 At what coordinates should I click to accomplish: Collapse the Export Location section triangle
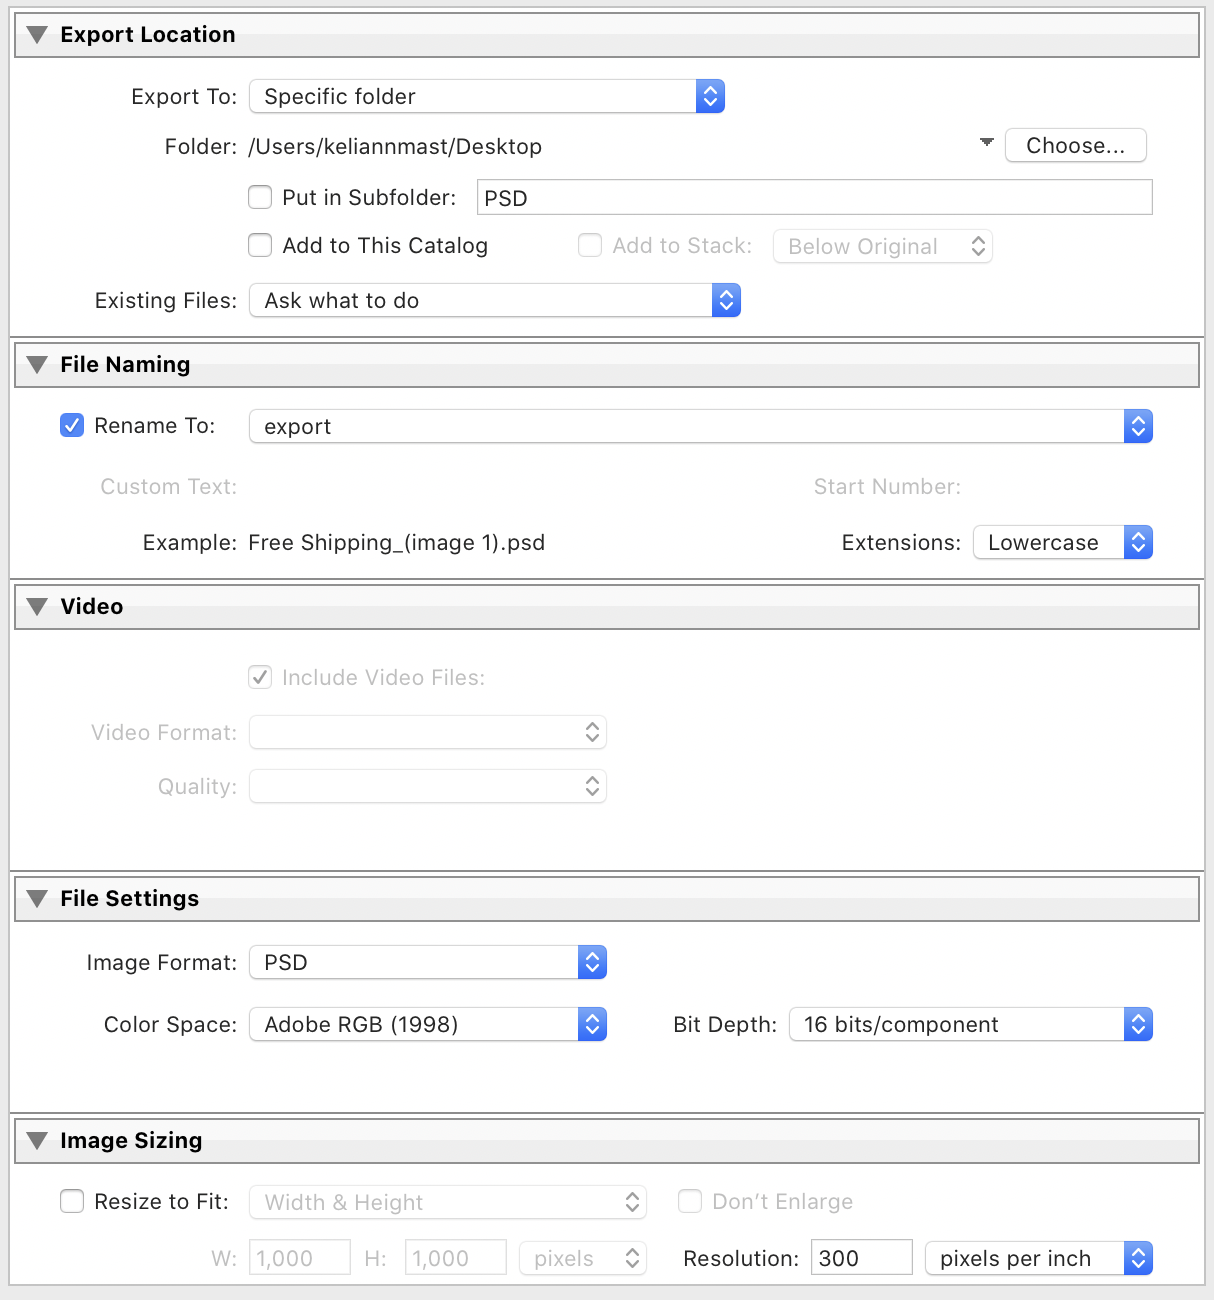[x=38, y=35]
